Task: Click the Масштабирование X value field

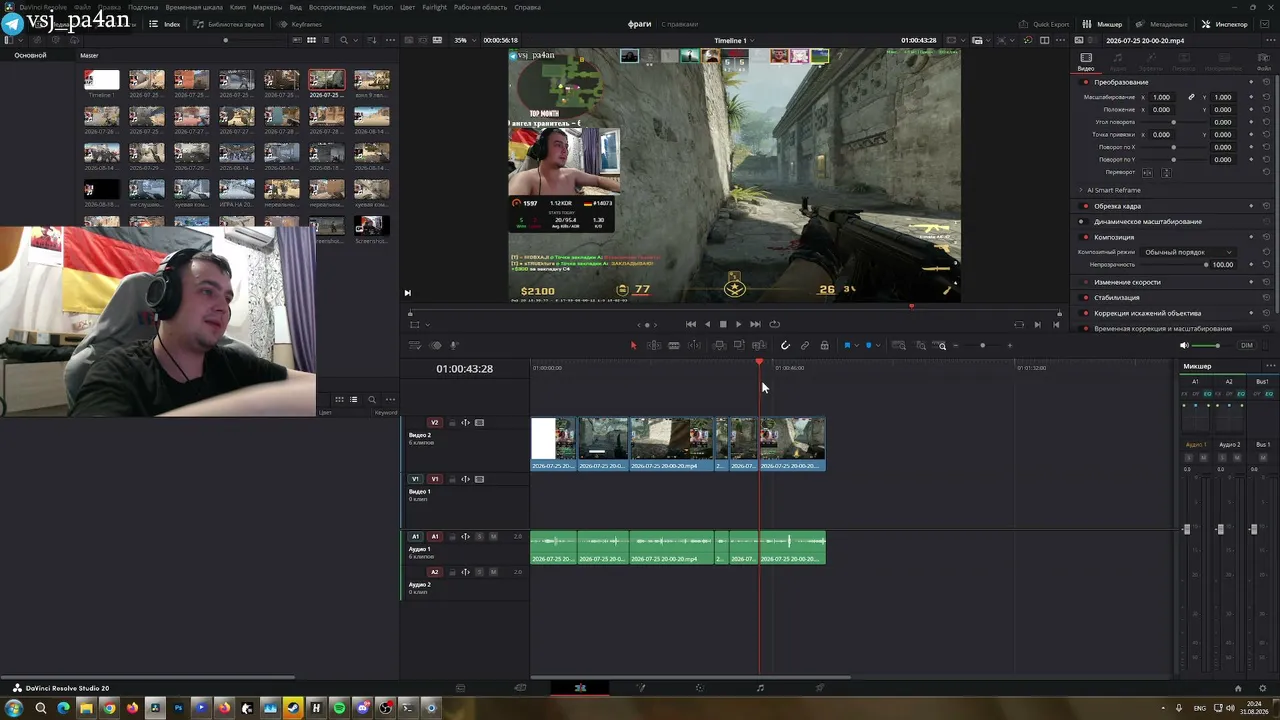Action: (1161, 97)
